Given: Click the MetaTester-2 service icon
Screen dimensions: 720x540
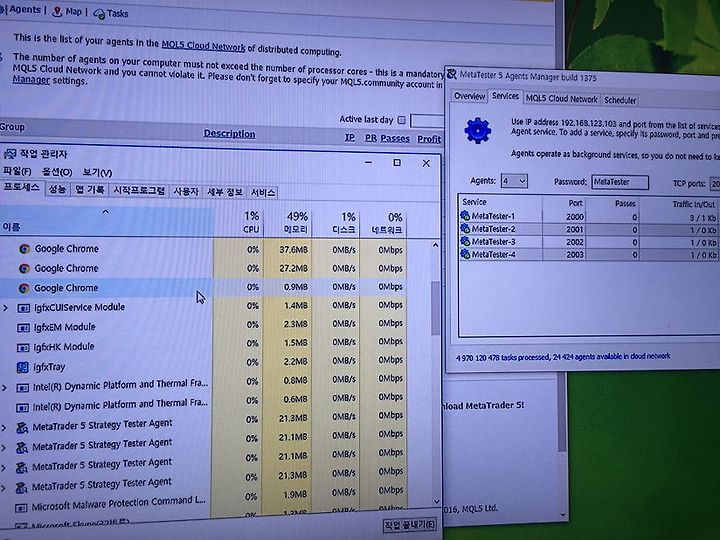Looking at the screenshot, I should pyautogui.click(x=465, y=228).
